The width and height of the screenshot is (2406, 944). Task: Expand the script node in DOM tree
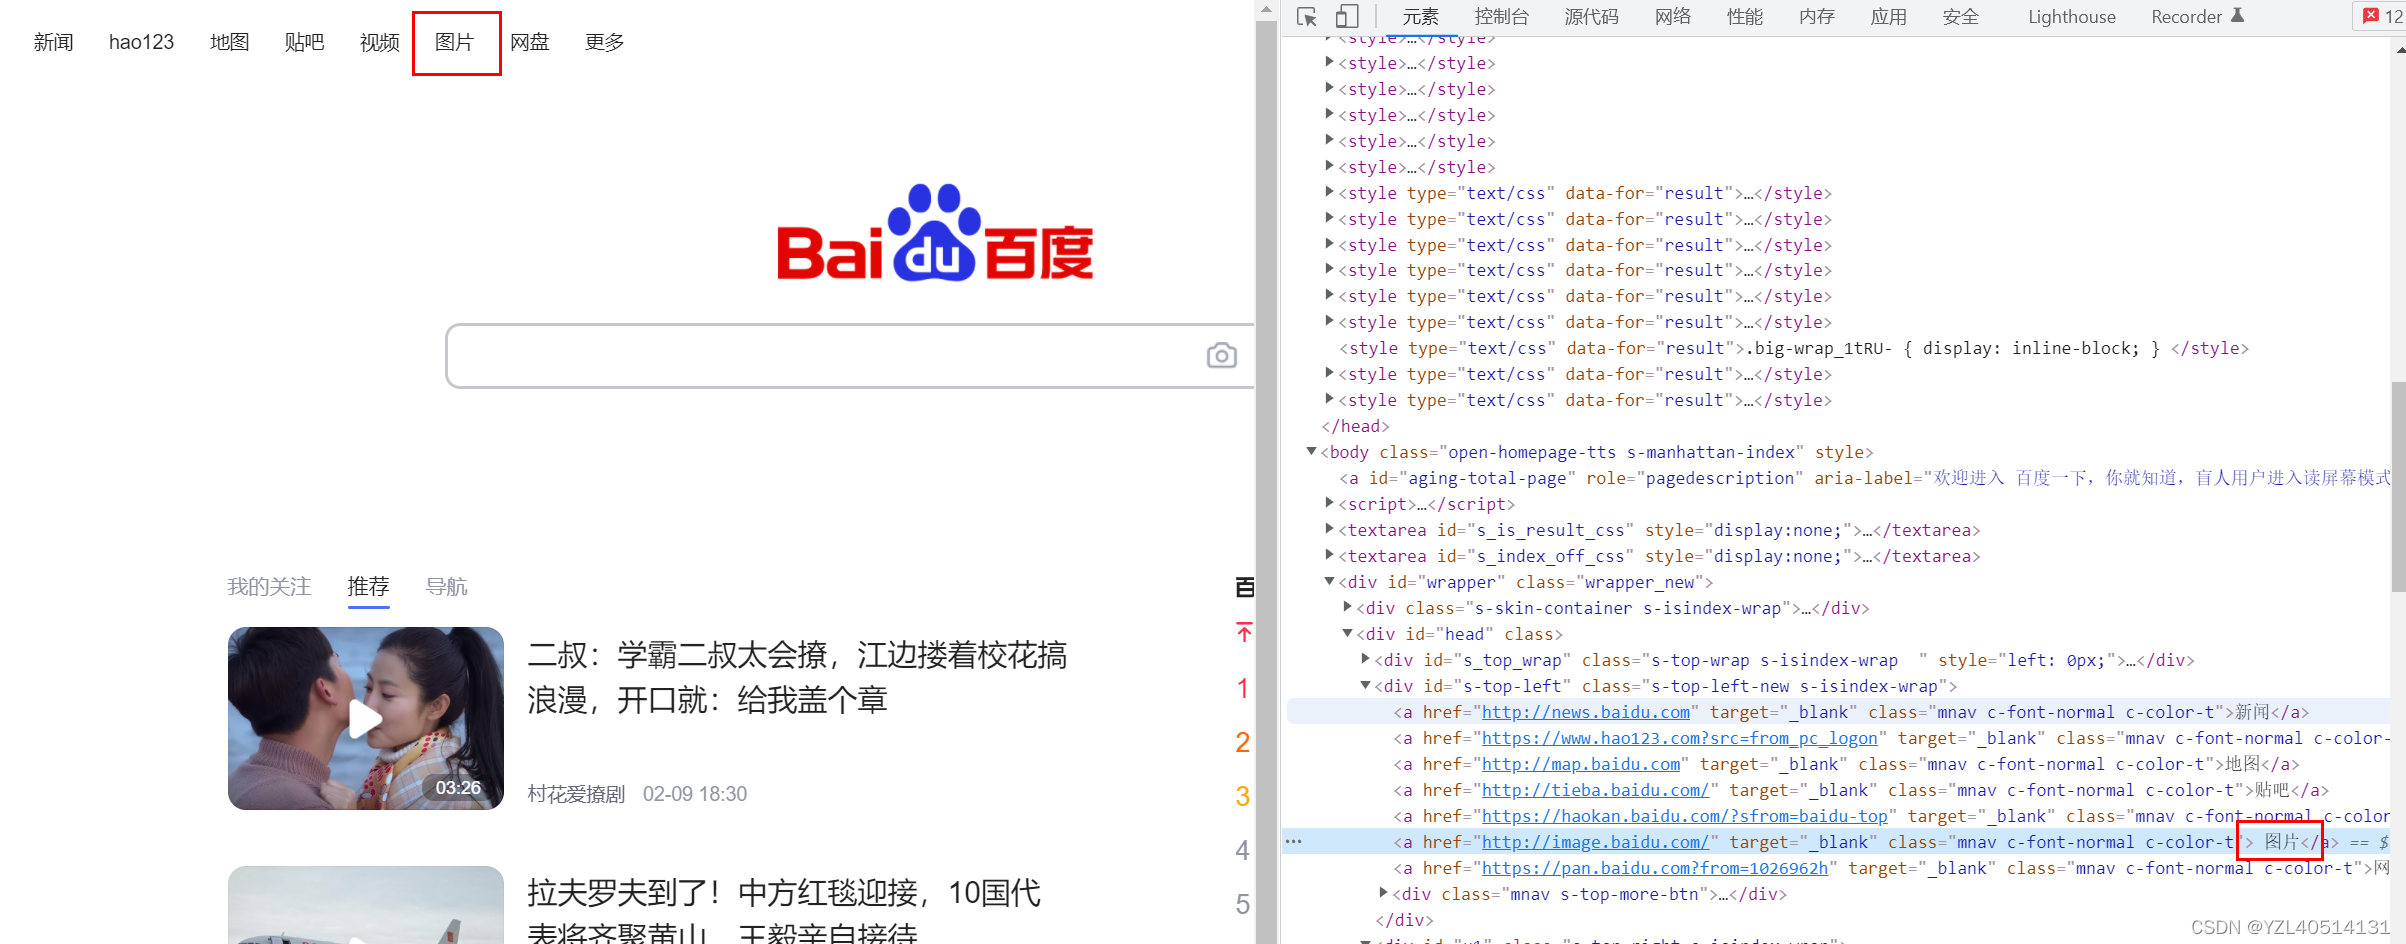pyautogui.click(x=1329, y=503)
